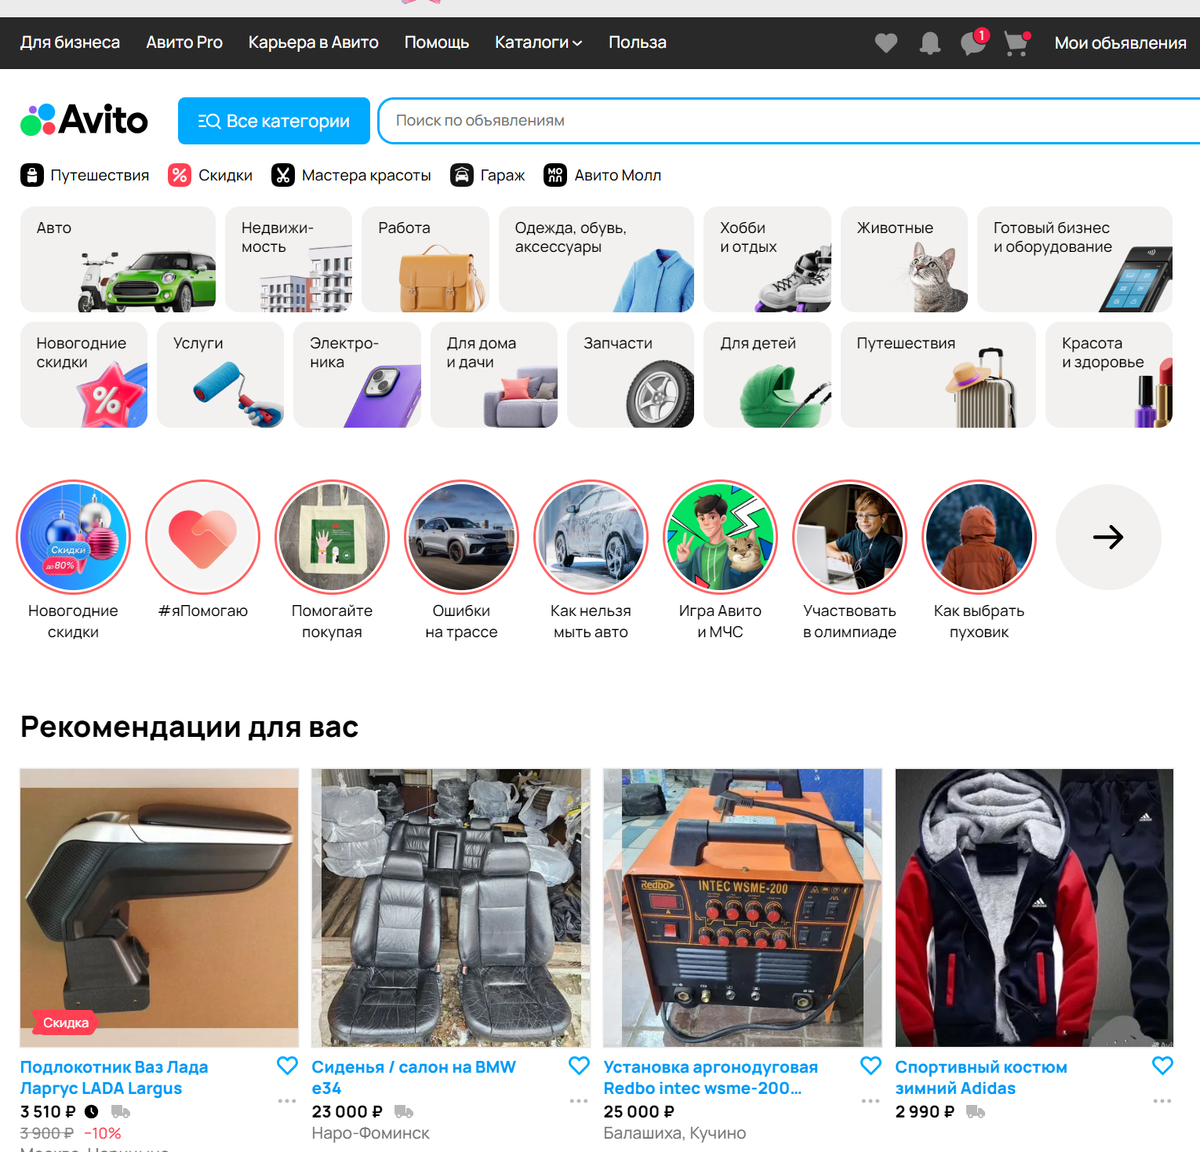The width and height of the screenshot is (1200, 1152).
Task: Open Подлокотник Ваз Лада Ларгус listing title
Action: click(x=114, y=1078)
